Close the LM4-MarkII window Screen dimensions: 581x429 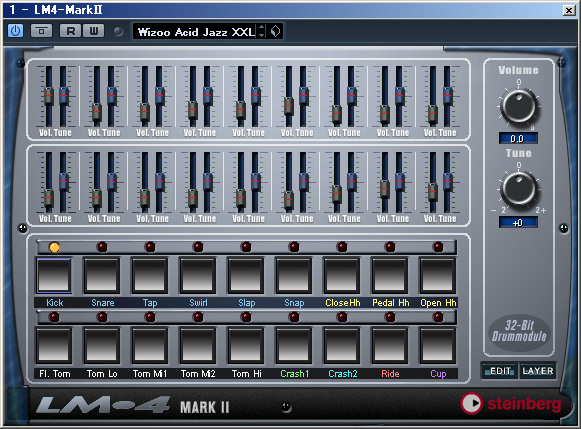tap(569, 10)
